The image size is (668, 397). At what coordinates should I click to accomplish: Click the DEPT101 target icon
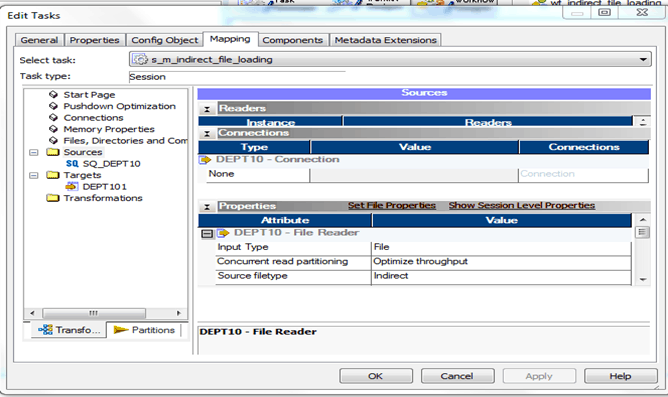point(72,186)
